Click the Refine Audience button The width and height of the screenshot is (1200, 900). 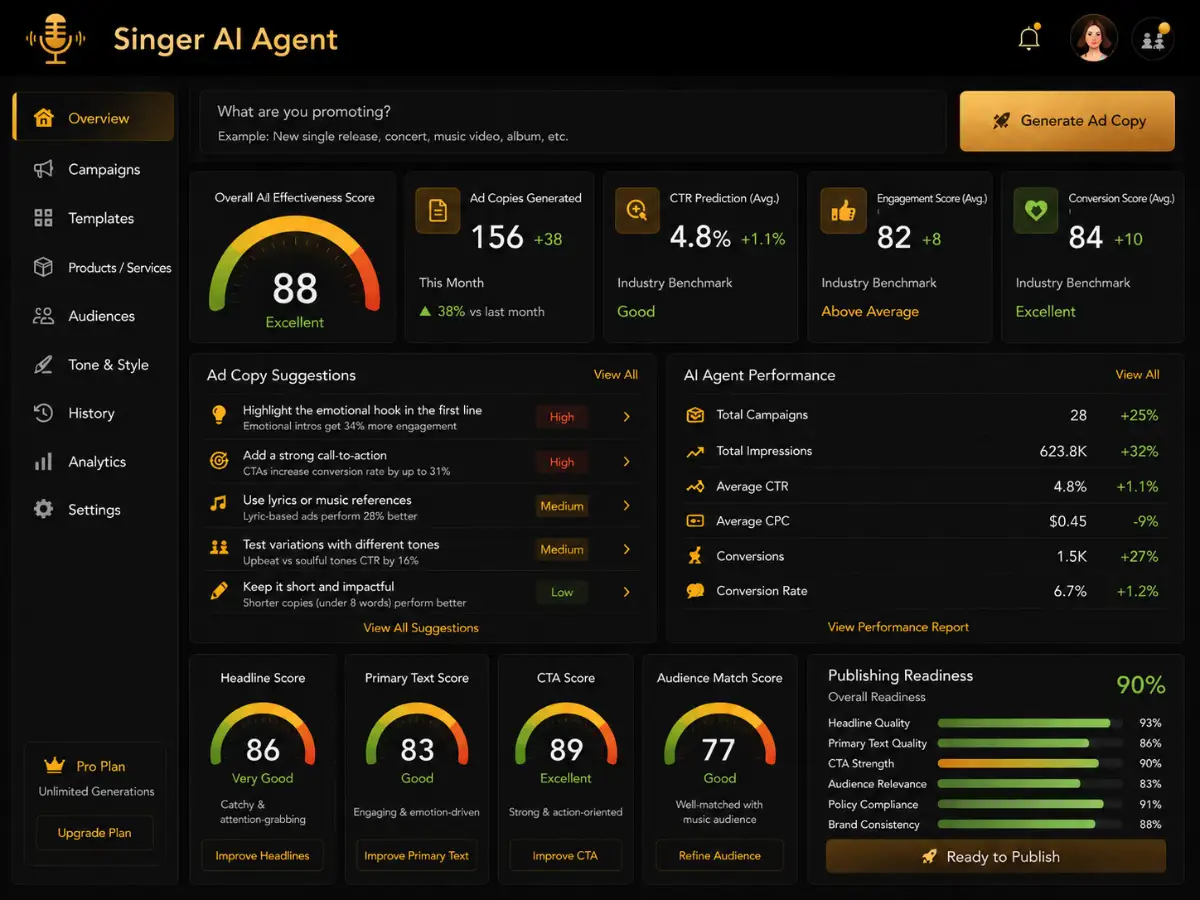(720, 856)
